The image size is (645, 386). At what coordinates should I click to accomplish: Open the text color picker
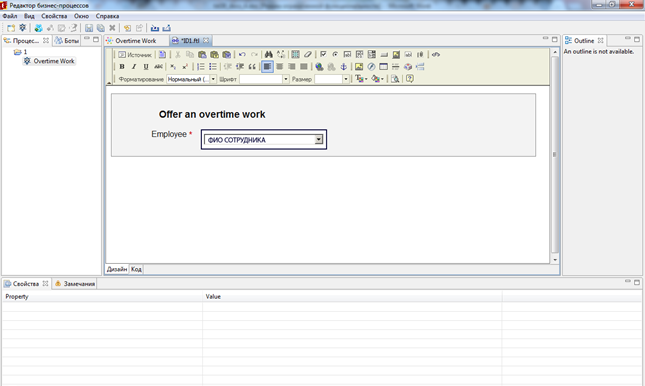361,79
